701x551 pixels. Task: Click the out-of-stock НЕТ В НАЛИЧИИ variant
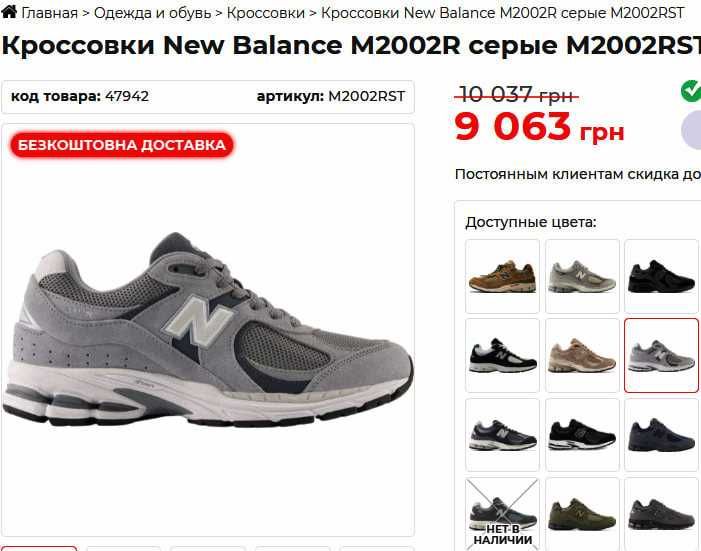point(502,514)
